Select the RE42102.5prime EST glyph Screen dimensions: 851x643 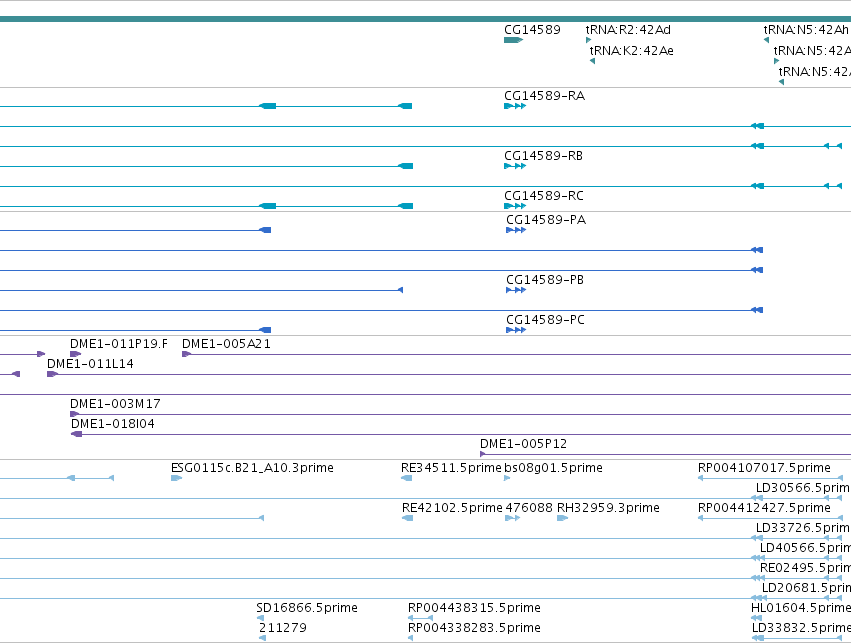point(407,518)
